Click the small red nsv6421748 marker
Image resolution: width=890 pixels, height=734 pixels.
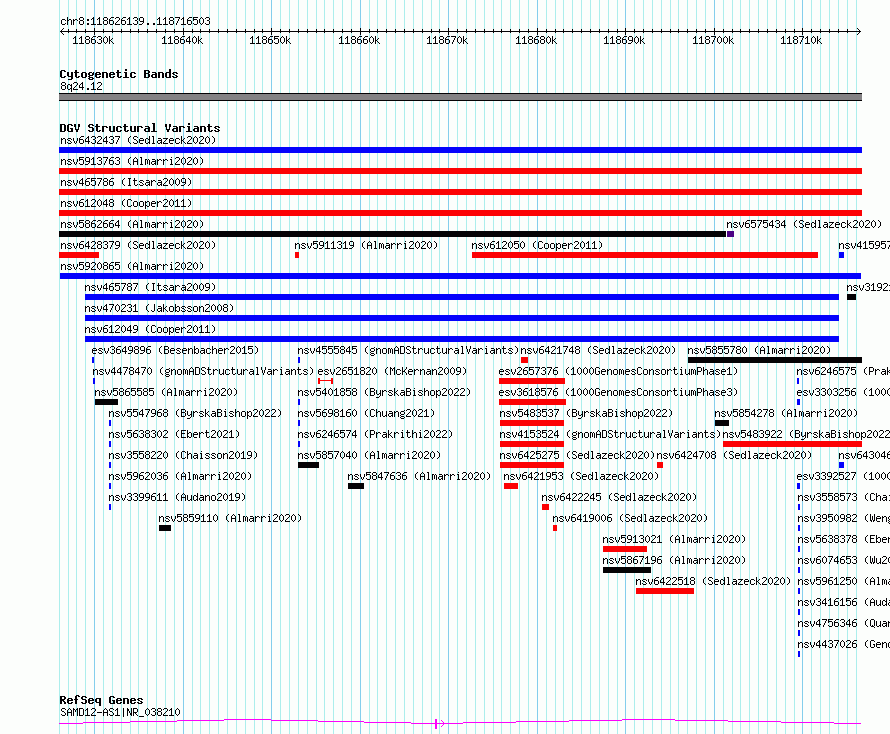pyautogui.click(x=524, y=360)
